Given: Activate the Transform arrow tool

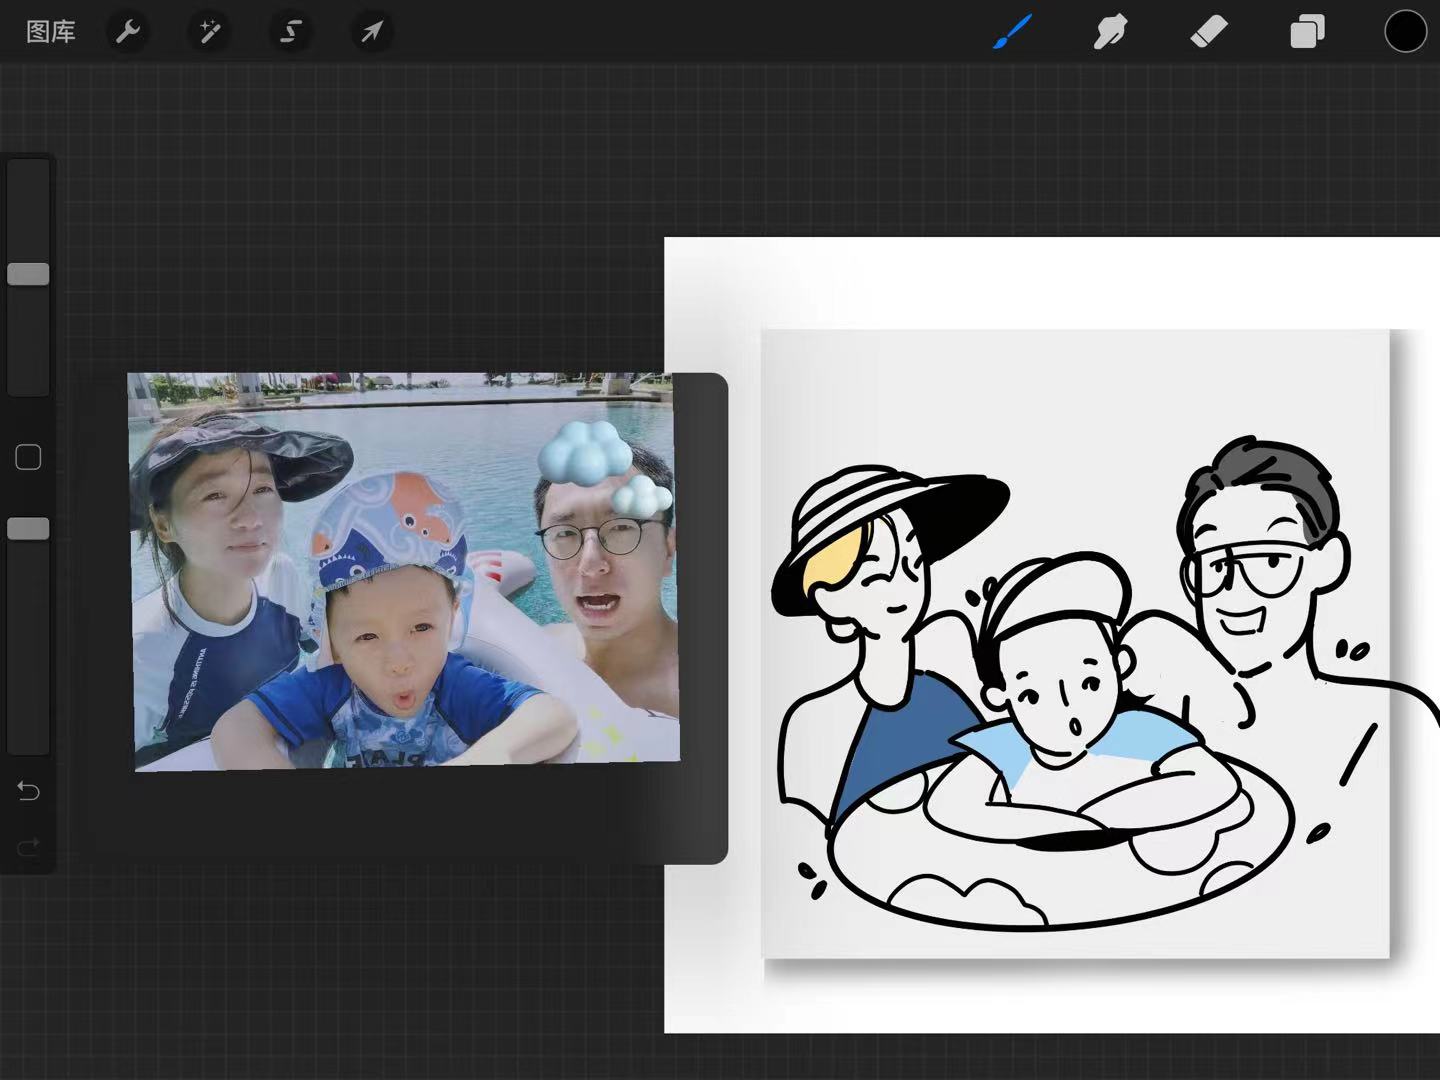Looking at the screenshot, I should [x=371, y=32].
